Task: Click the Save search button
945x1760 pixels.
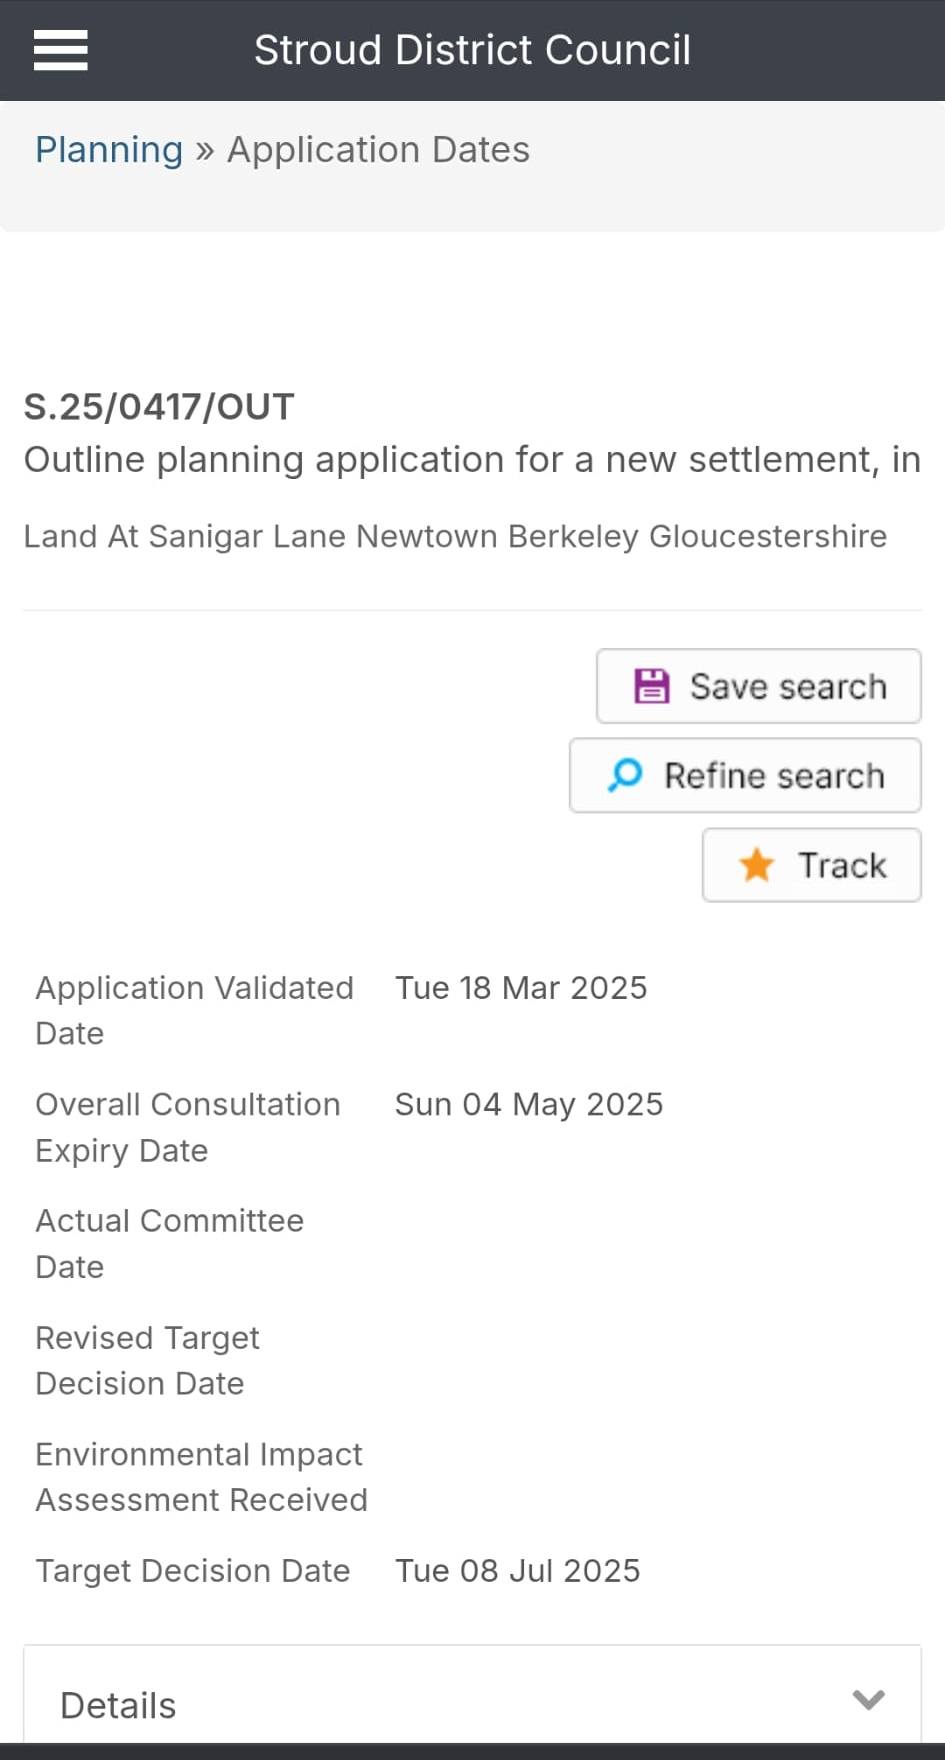Action: click(x=759, y=686)
